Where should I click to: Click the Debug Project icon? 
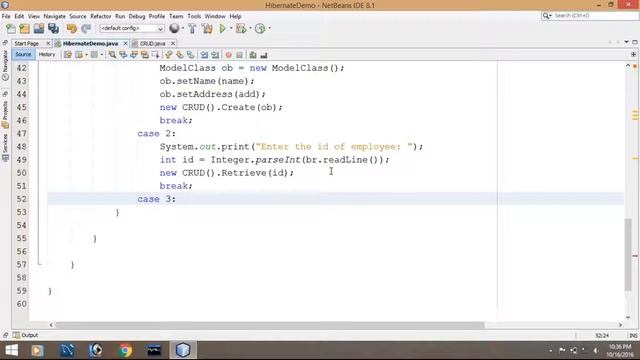[x=241, y=29]
